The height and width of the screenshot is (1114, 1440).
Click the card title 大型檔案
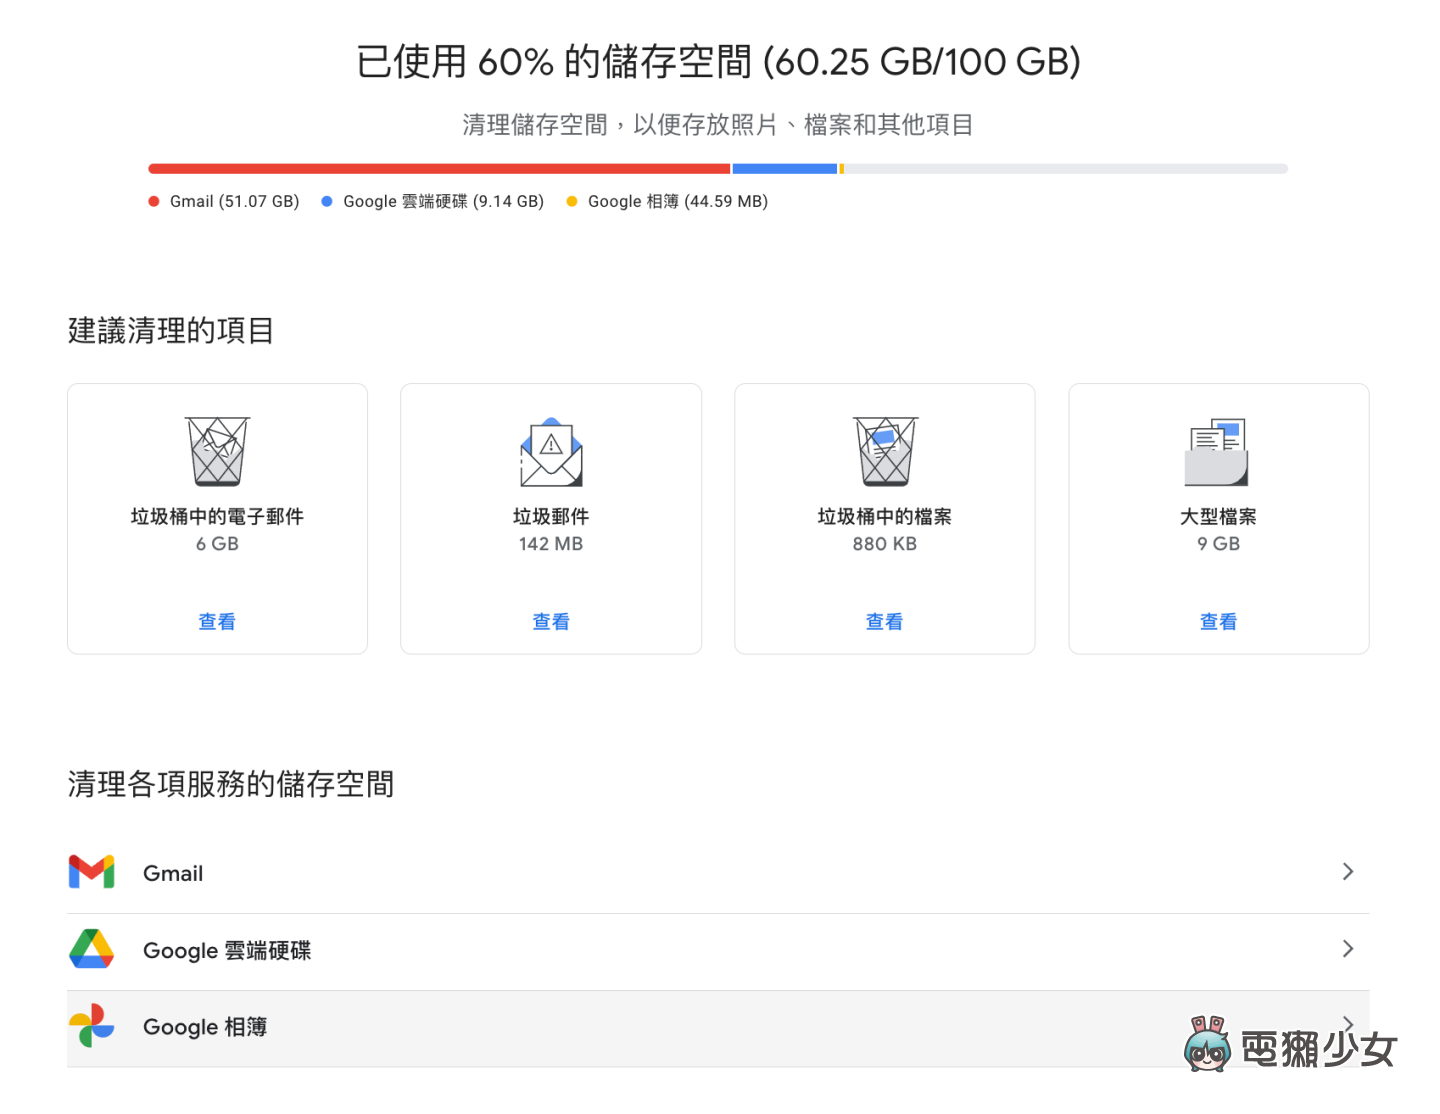pyautogui.click(x=1218, y=516)
